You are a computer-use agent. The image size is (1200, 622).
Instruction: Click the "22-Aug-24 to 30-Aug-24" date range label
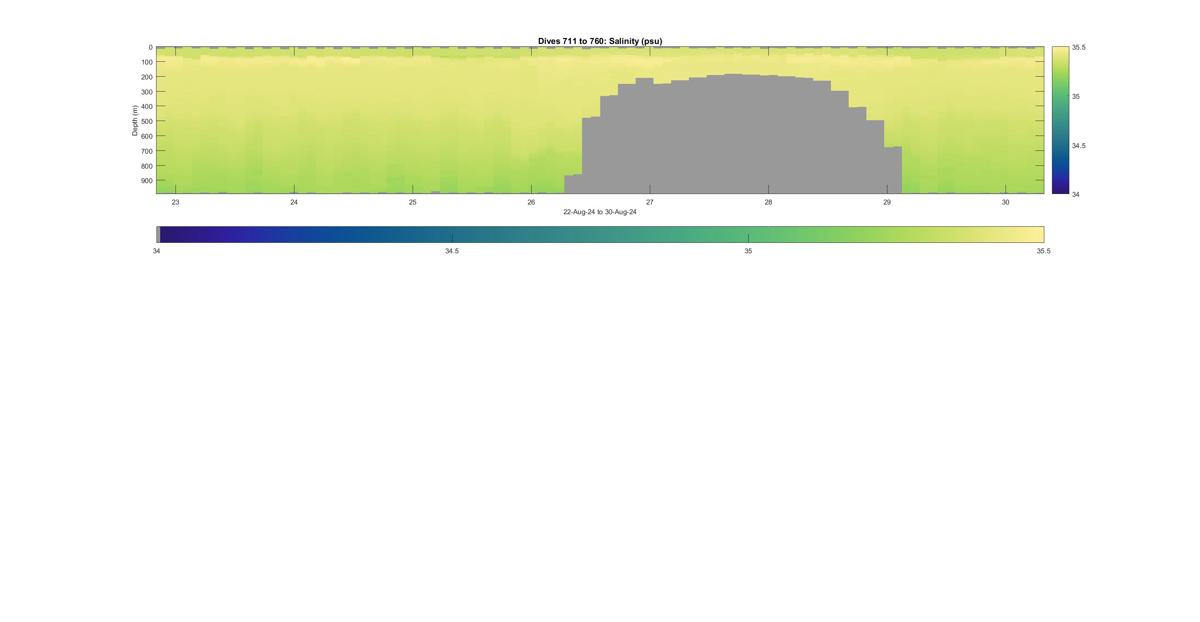pos(600,212)
